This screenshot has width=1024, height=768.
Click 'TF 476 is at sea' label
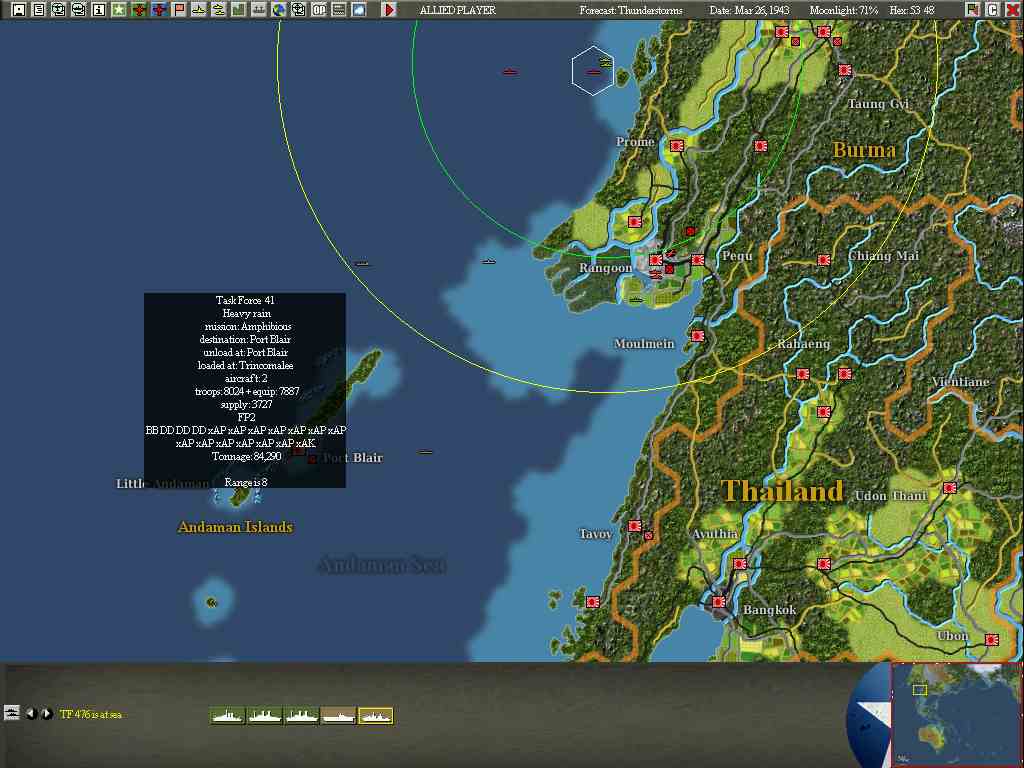tap(91, 714)
